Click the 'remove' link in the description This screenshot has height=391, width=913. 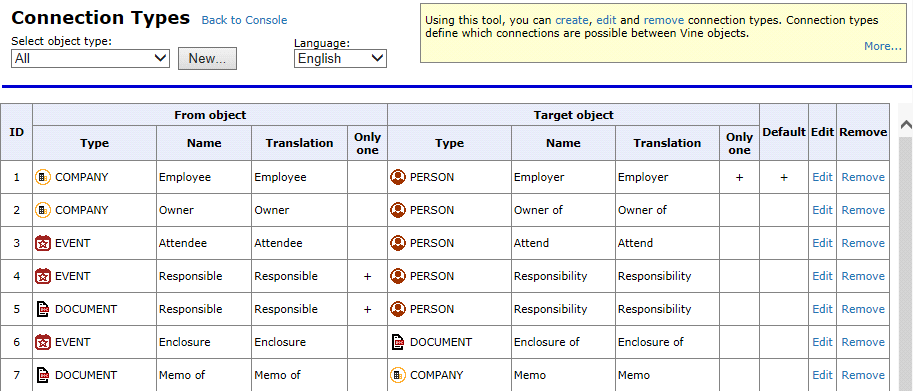664,20
